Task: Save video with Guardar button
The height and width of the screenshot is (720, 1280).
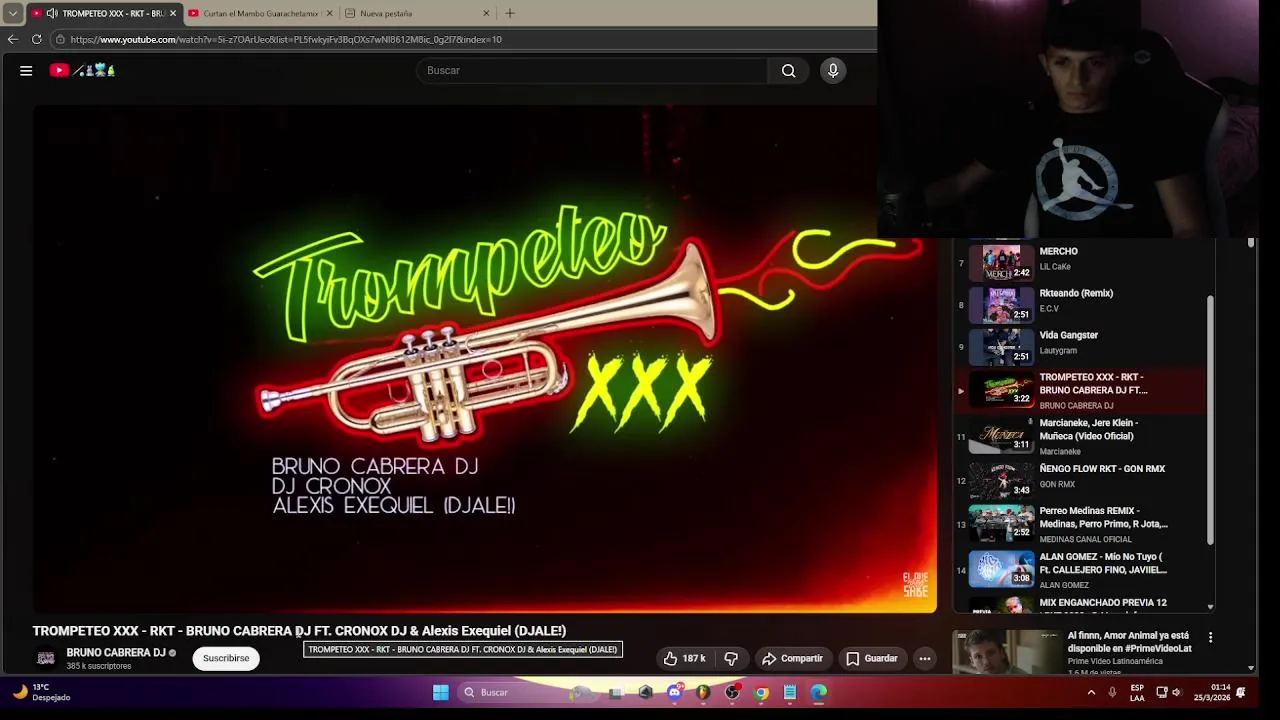Action: 872,658
